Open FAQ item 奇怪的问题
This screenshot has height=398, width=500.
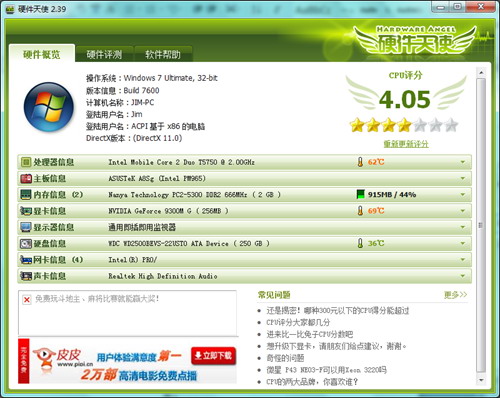click(285, 358)
